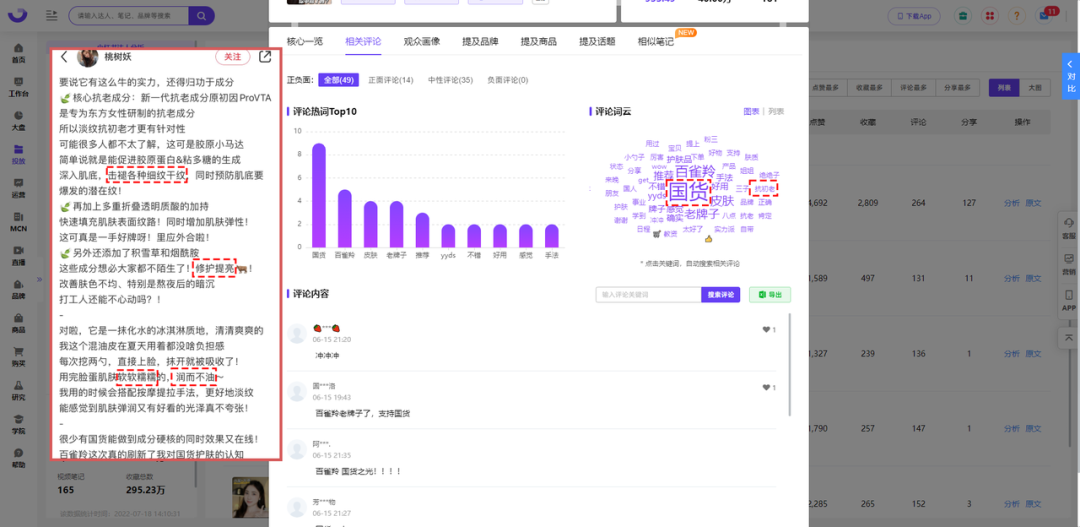Open 直播 live section in sidebar
The height and width of the screenshot is (527, 1080).
[19, 256]
